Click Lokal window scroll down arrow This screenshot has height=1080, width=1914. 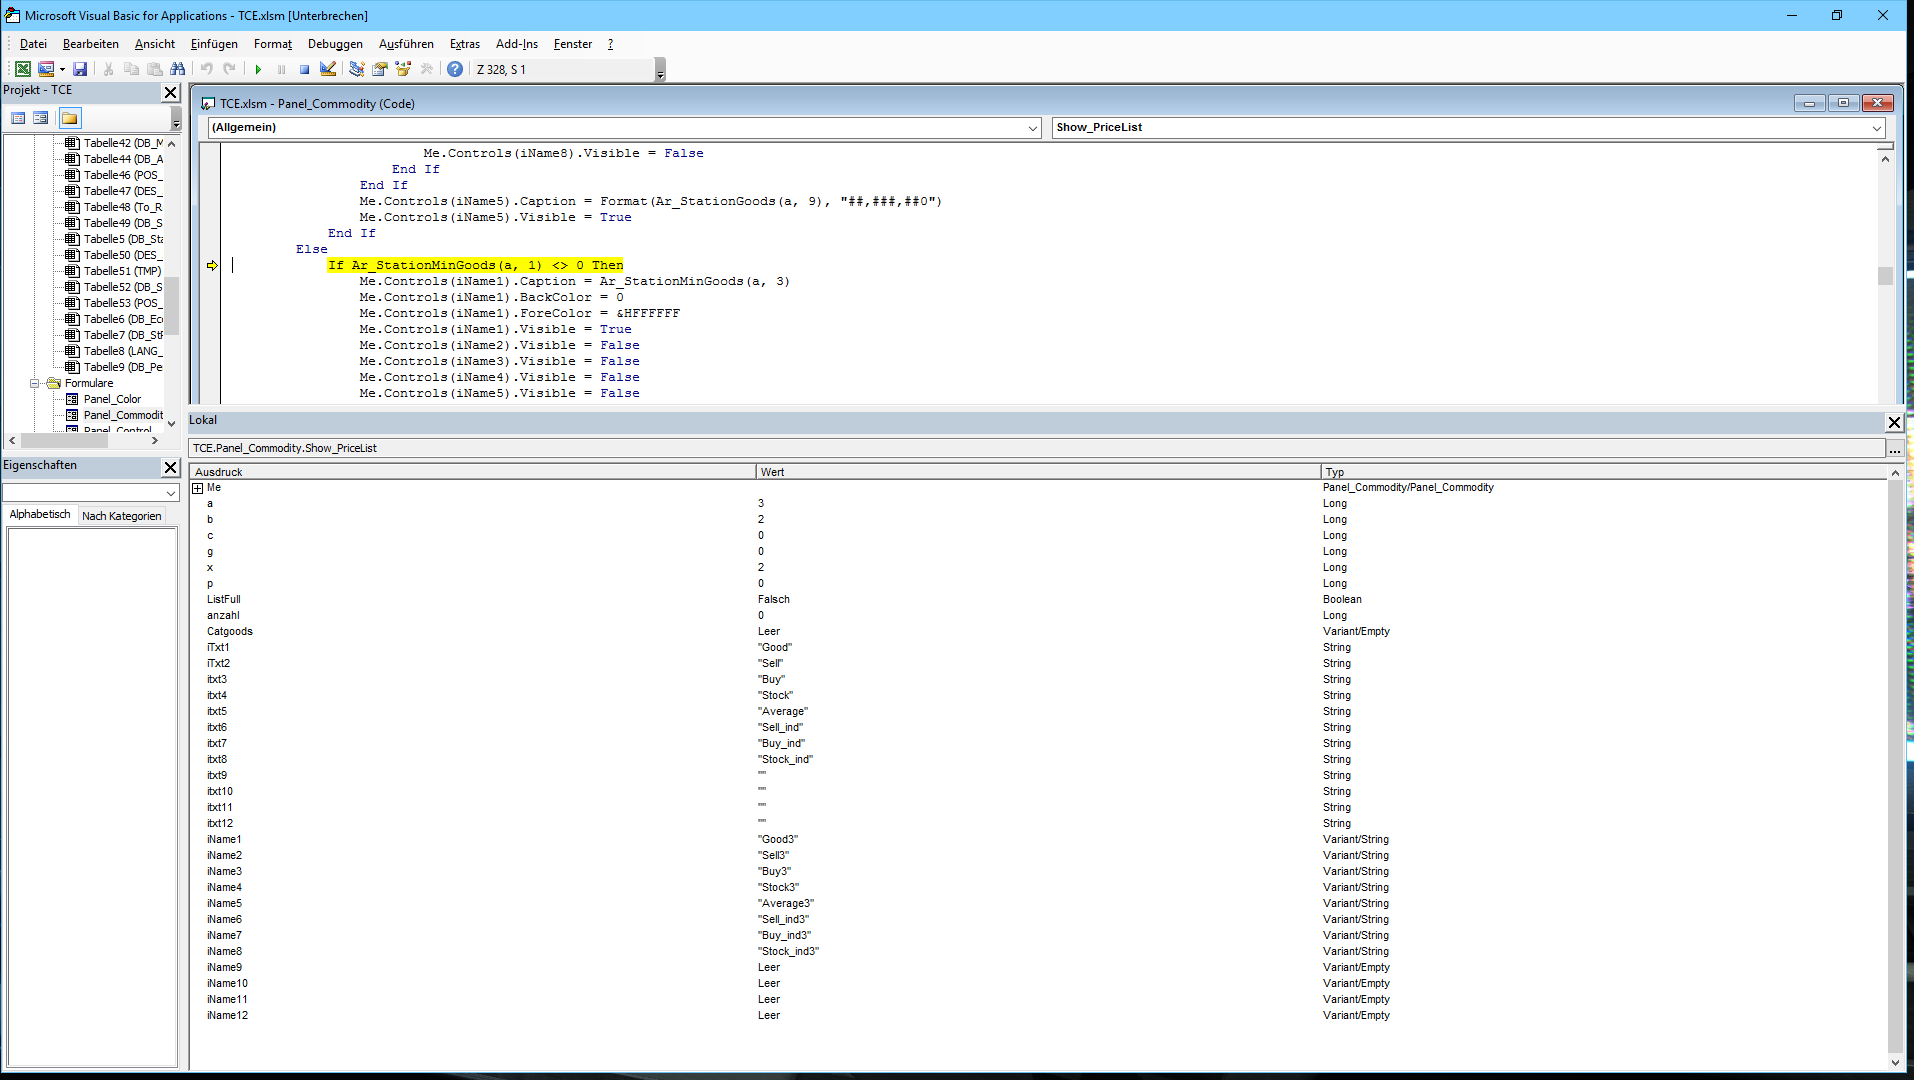[1895, 1063]
